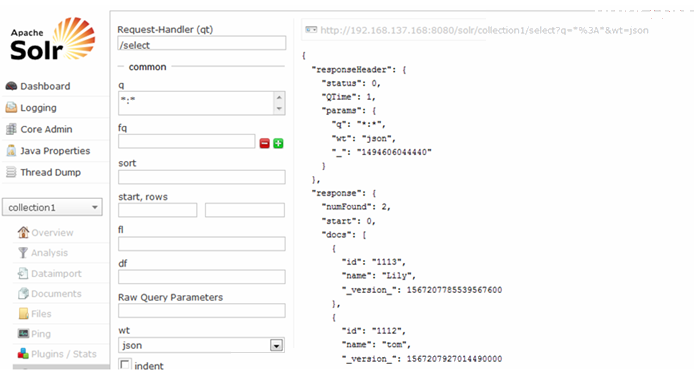Open the Core Admin icon
694x387 pixels.
tap(11, 129)
